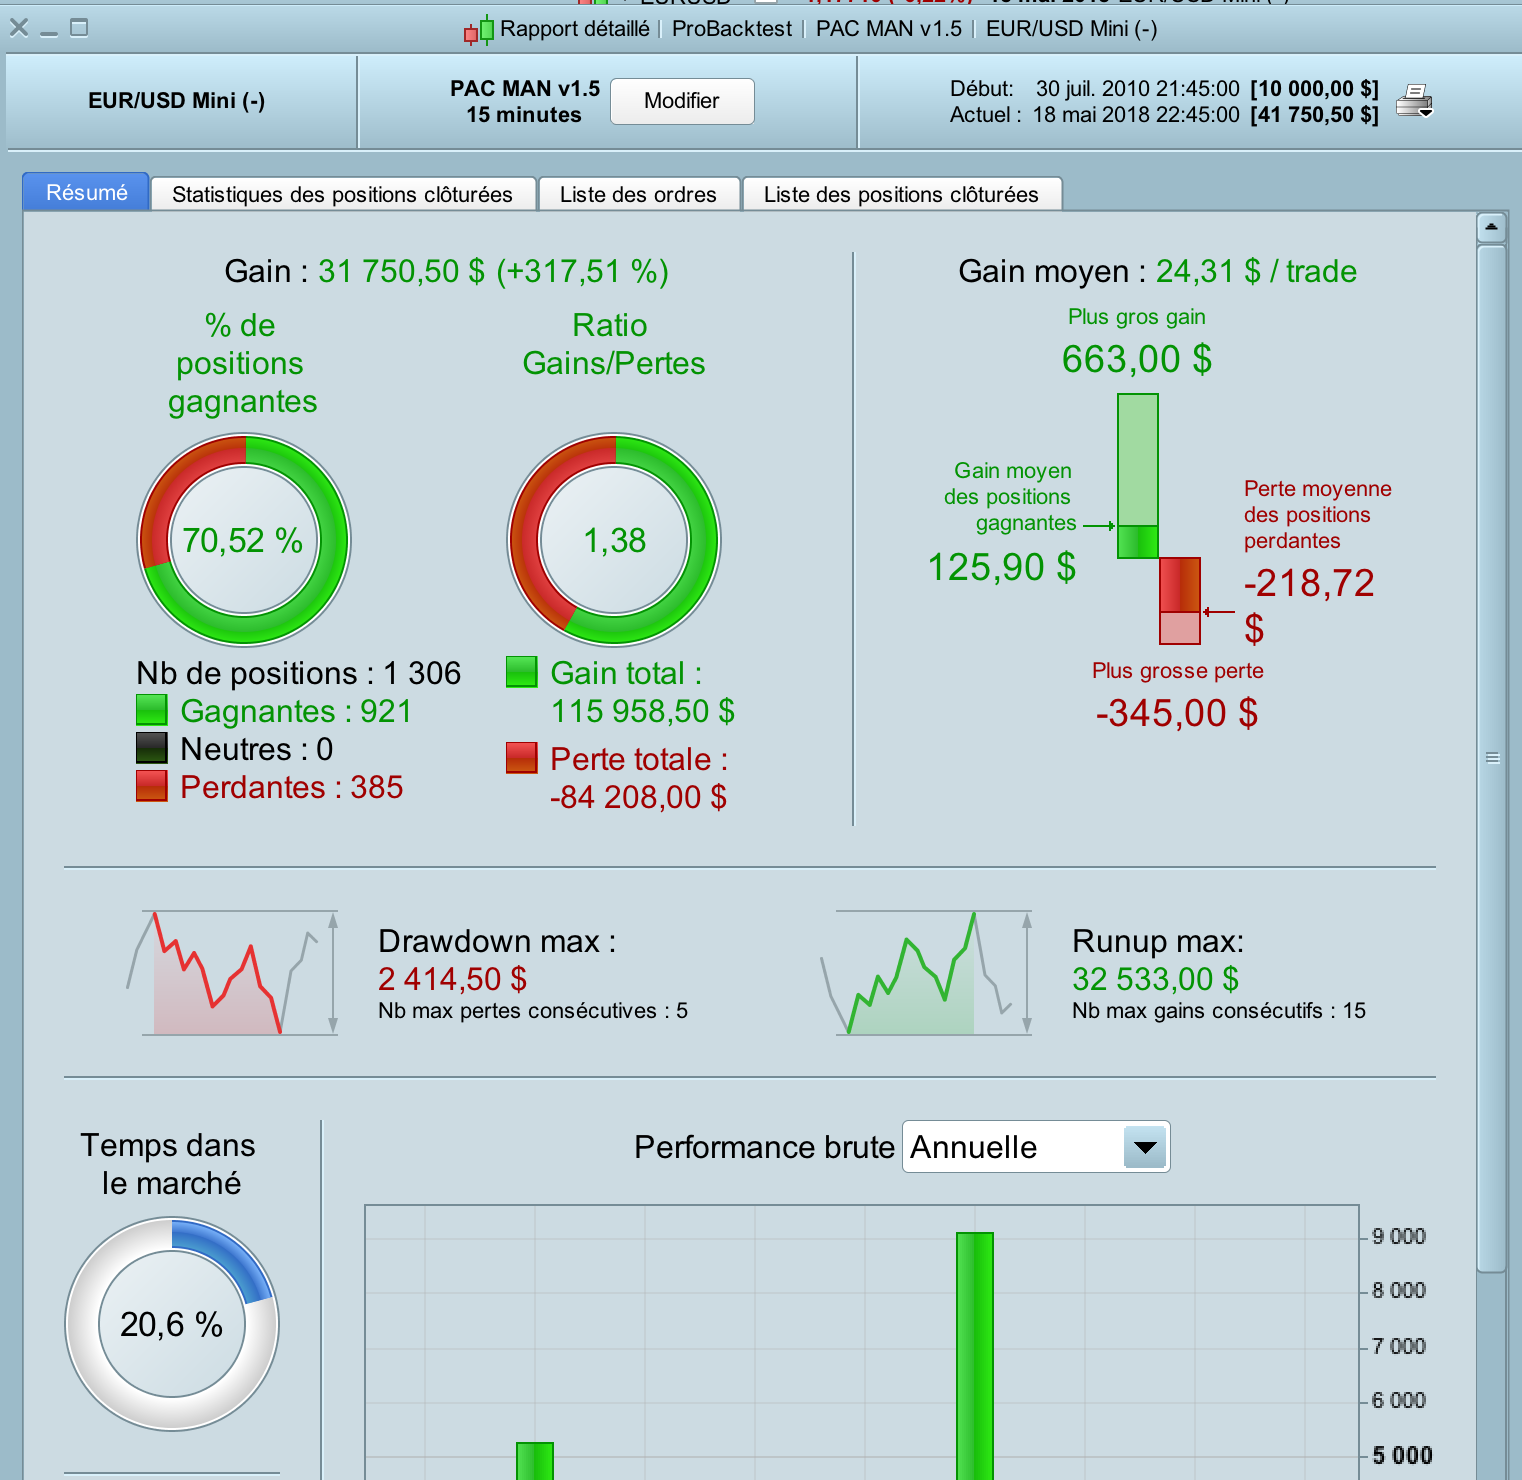The image size is (1522, 1480).
Task: Click the Temps dans le marché donut chart
Action: pyautogui.click(x=172, y=1324)
